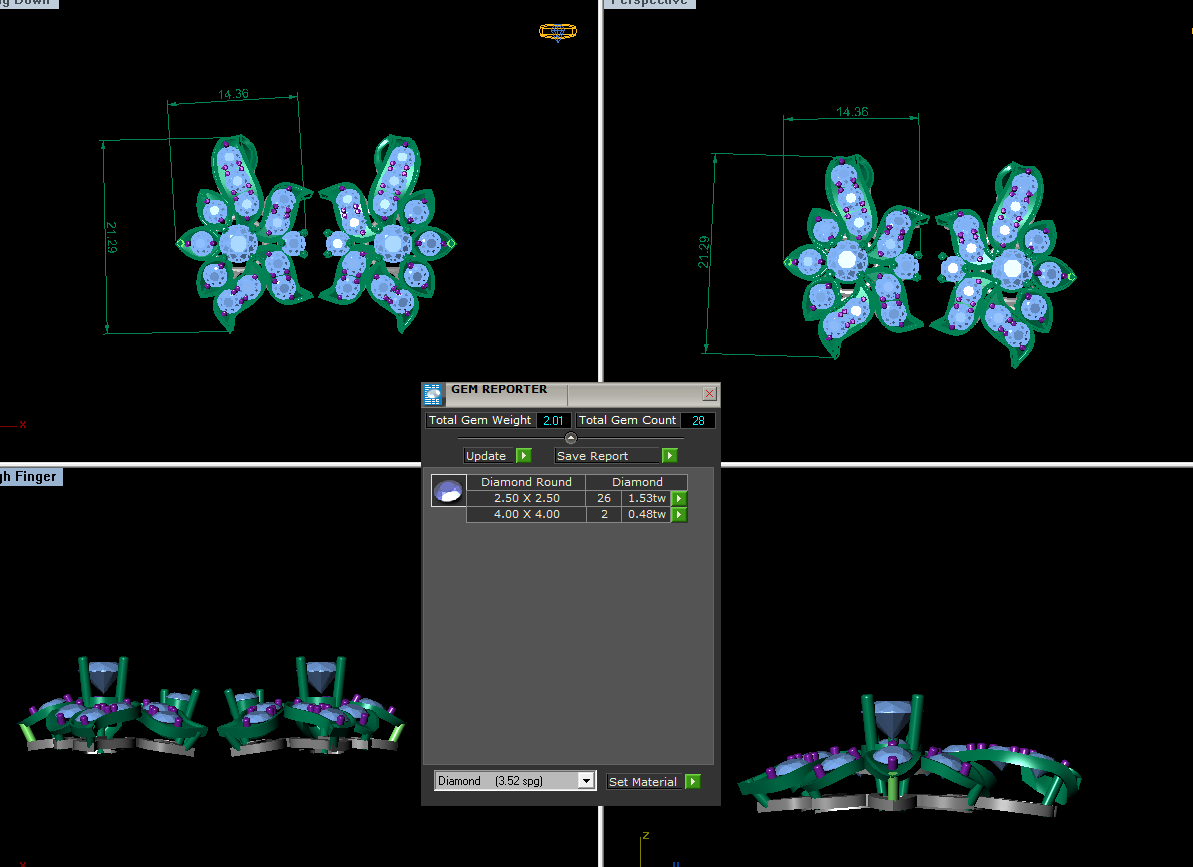Click the green arrow for 2.50 X 2.50 row
The width and height of the screenshot is (1193, 867).
679,498
